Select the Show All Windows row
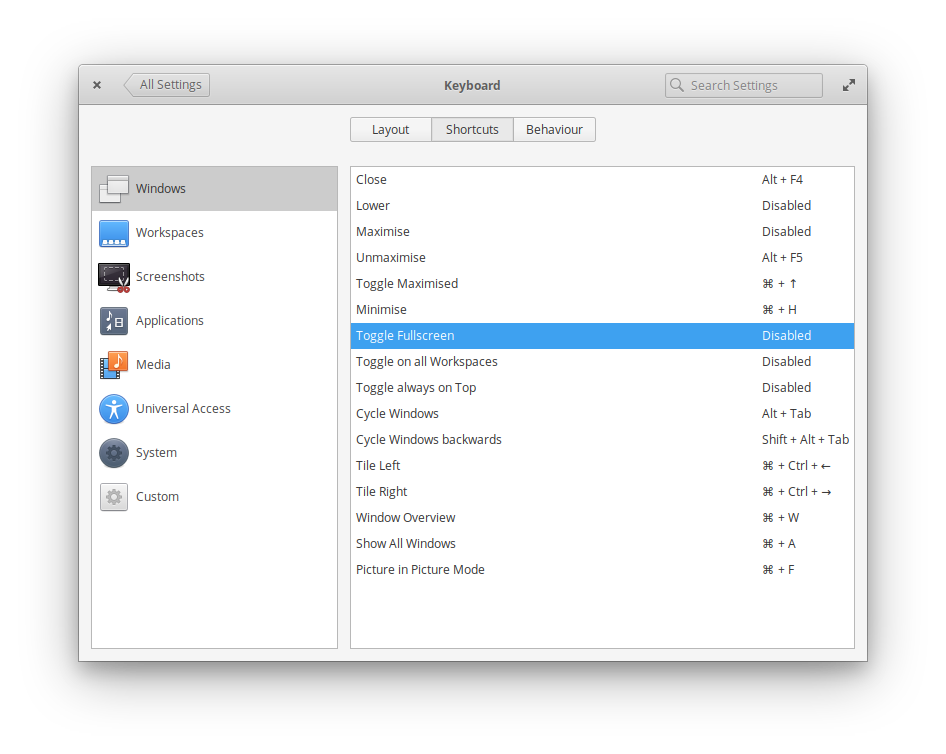The height and width of the screenshot is (754, 946). [x=602, y=543]
